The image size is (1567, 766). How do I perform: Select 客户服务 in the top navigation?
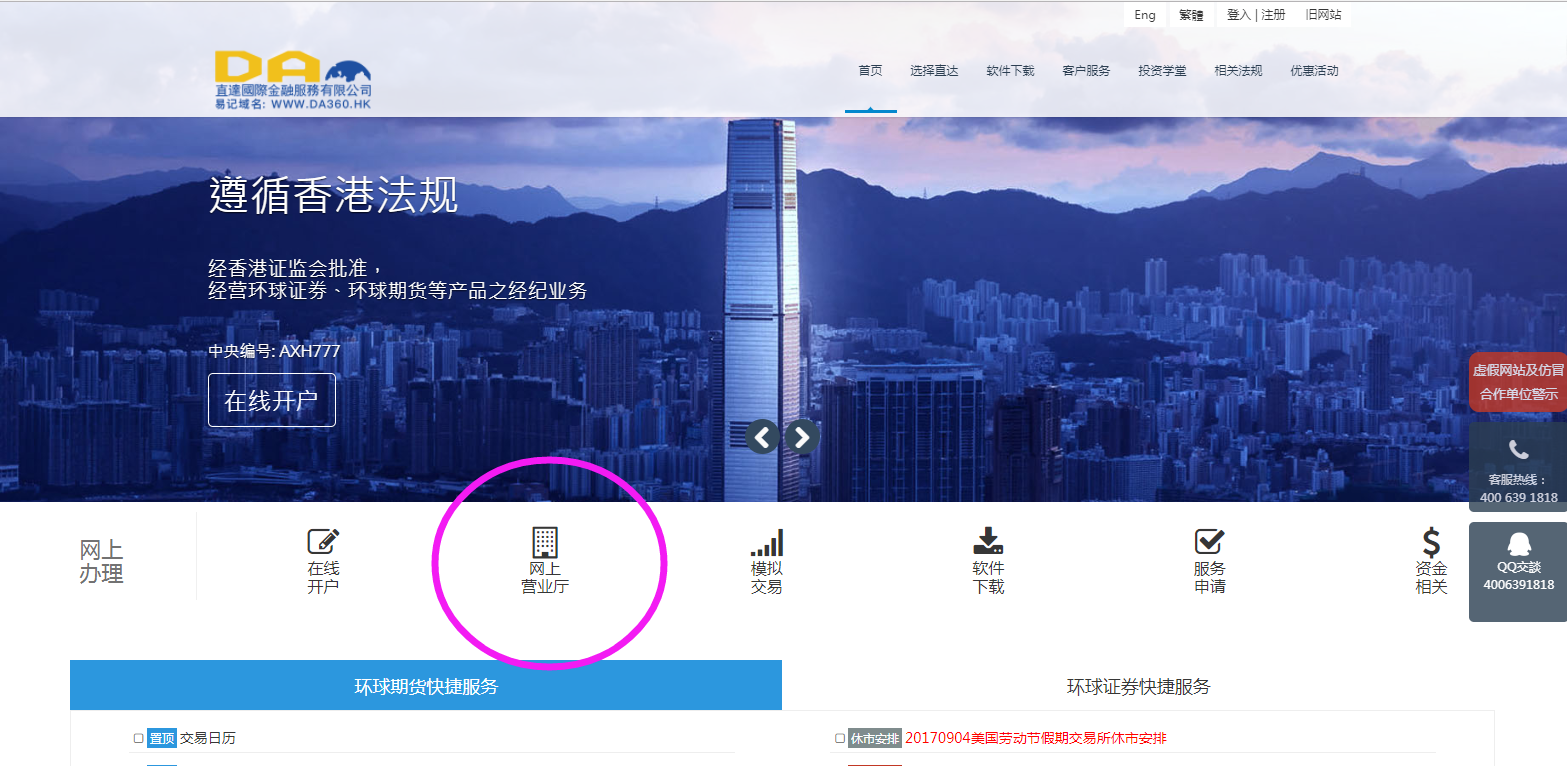(1086, 71)
